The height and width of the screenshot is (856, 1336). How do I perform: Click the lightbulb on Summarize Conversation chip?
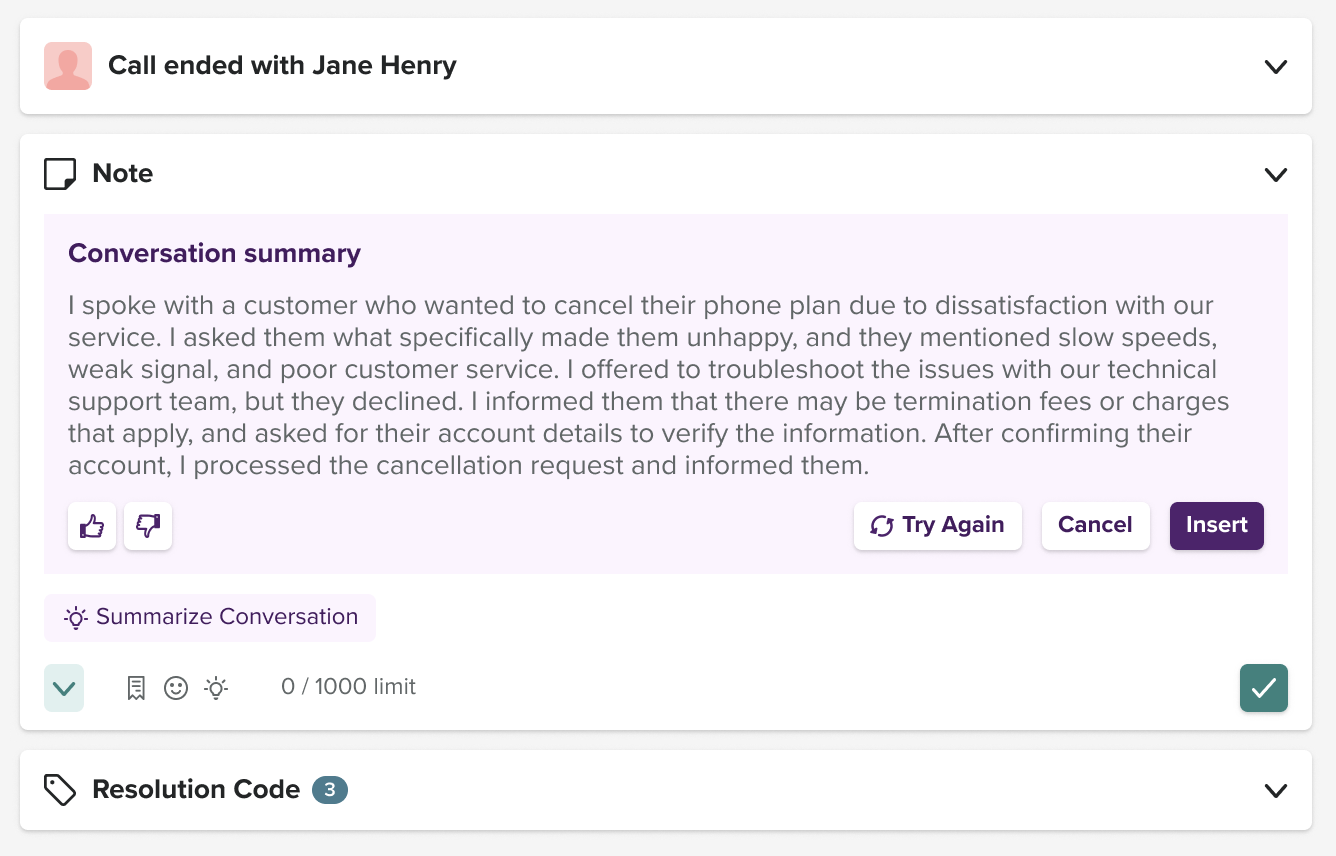(75, 618)
